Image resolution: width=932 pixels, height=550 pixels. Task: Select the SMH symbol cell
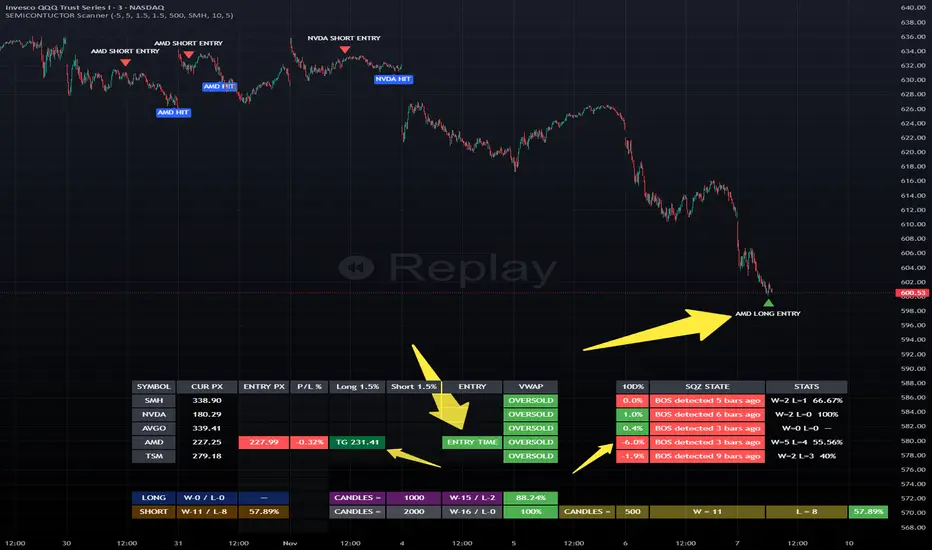point(153,401)
